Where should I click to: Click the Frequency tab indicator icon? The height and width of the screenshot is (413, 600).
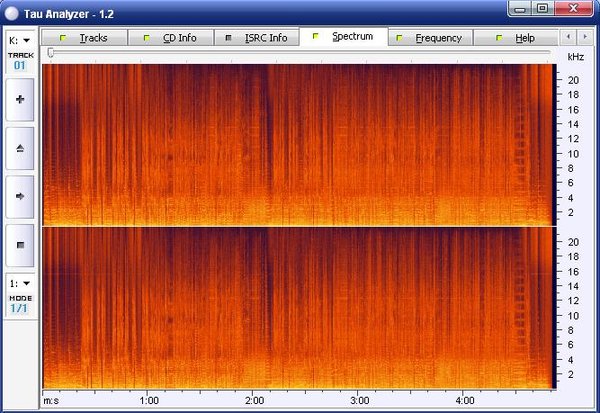(x=399, y=38)
